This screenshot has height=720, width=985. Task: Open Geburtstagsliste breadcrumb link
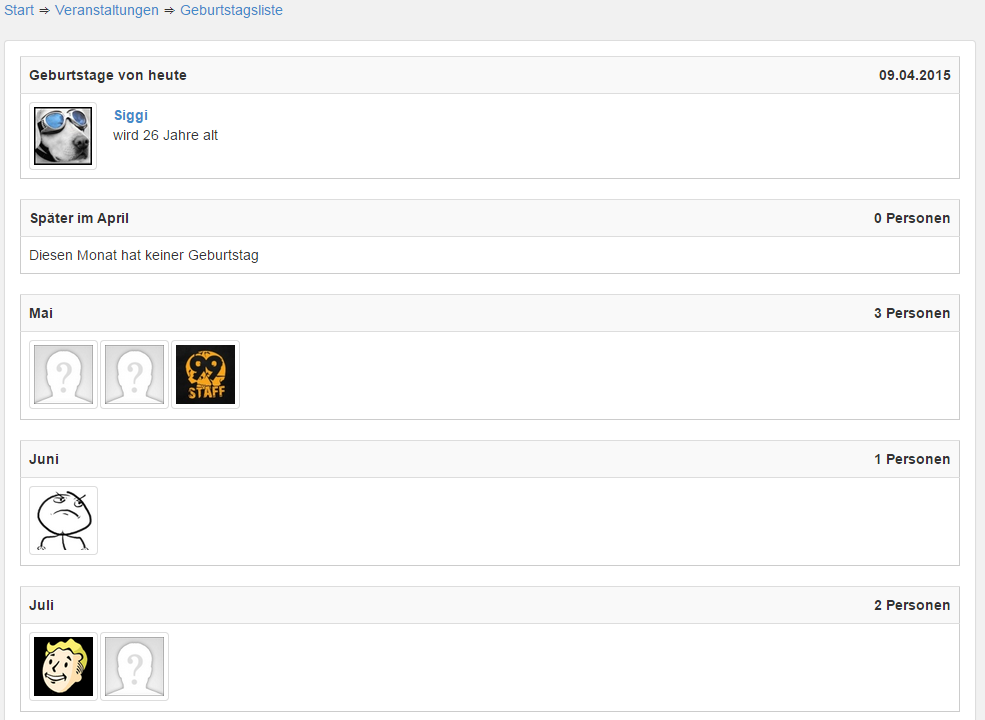231,10
